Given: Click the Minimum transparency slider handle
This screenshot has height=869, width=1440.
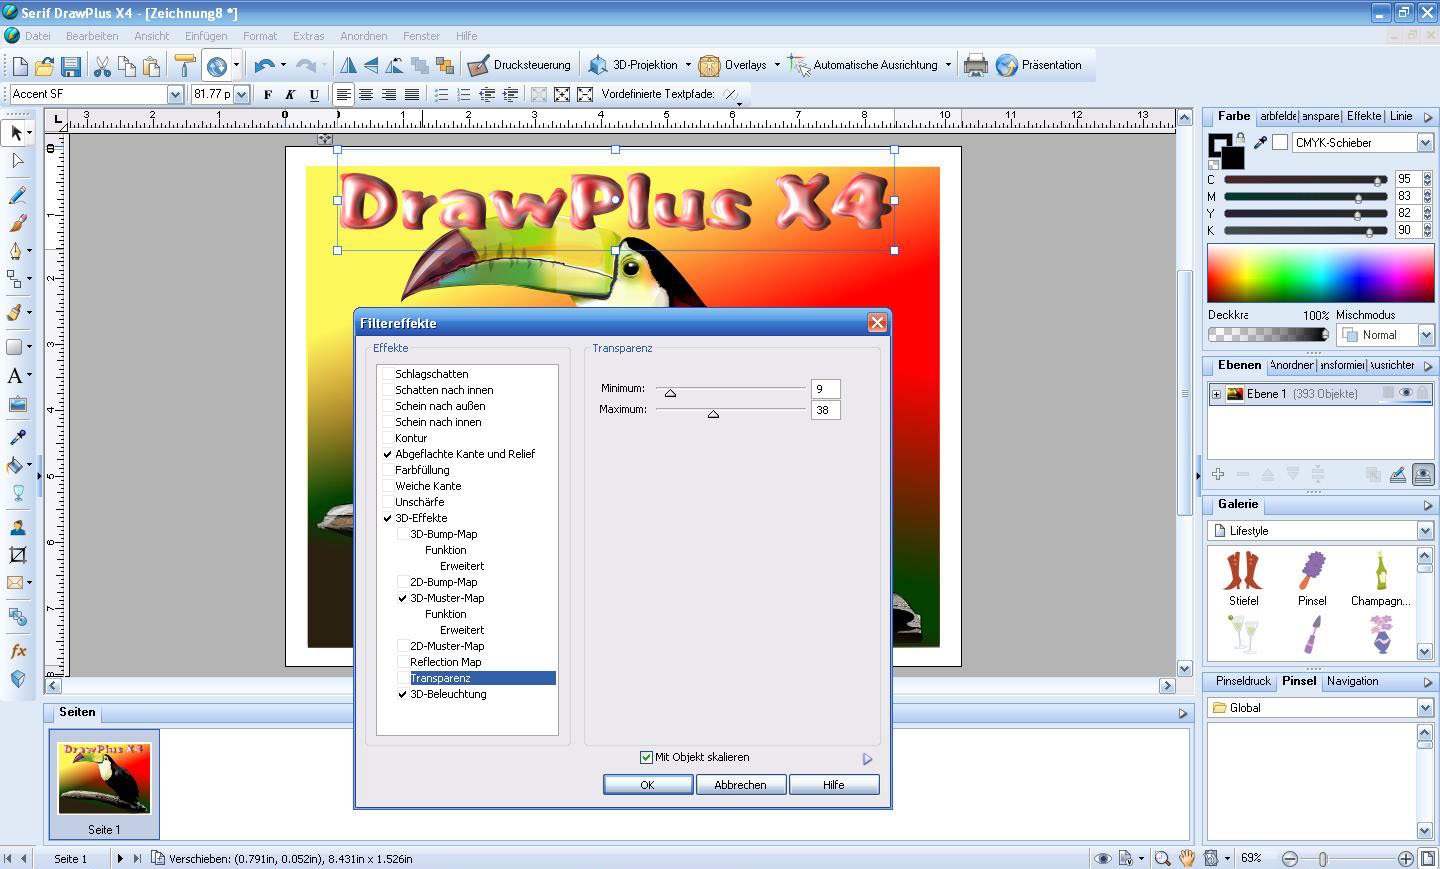Looking at the screenshot, I should [x=671, y=392].
